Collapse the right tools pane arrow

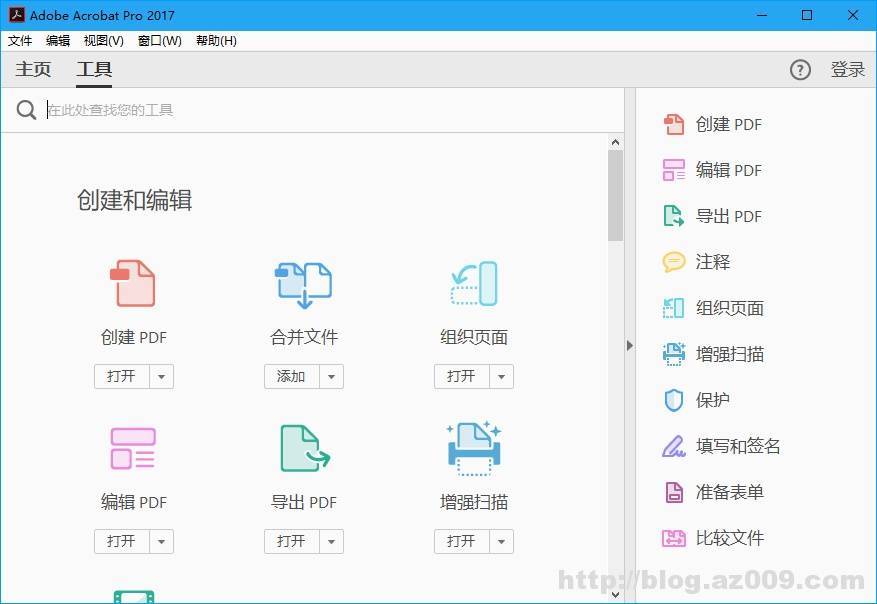tap(630, 346)
